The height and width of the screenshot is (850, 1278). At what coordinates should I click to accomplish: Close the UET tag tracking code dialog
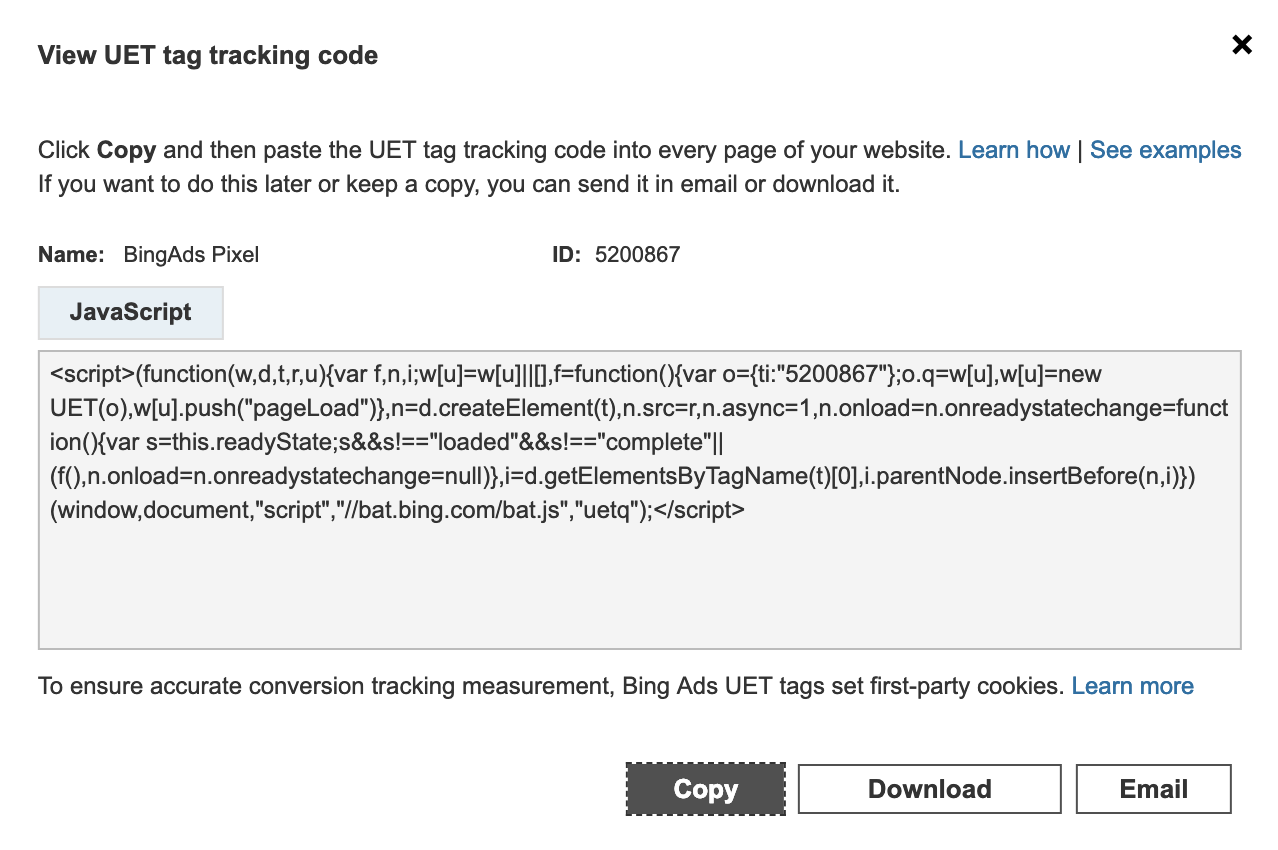click(x=1241, y=44)
